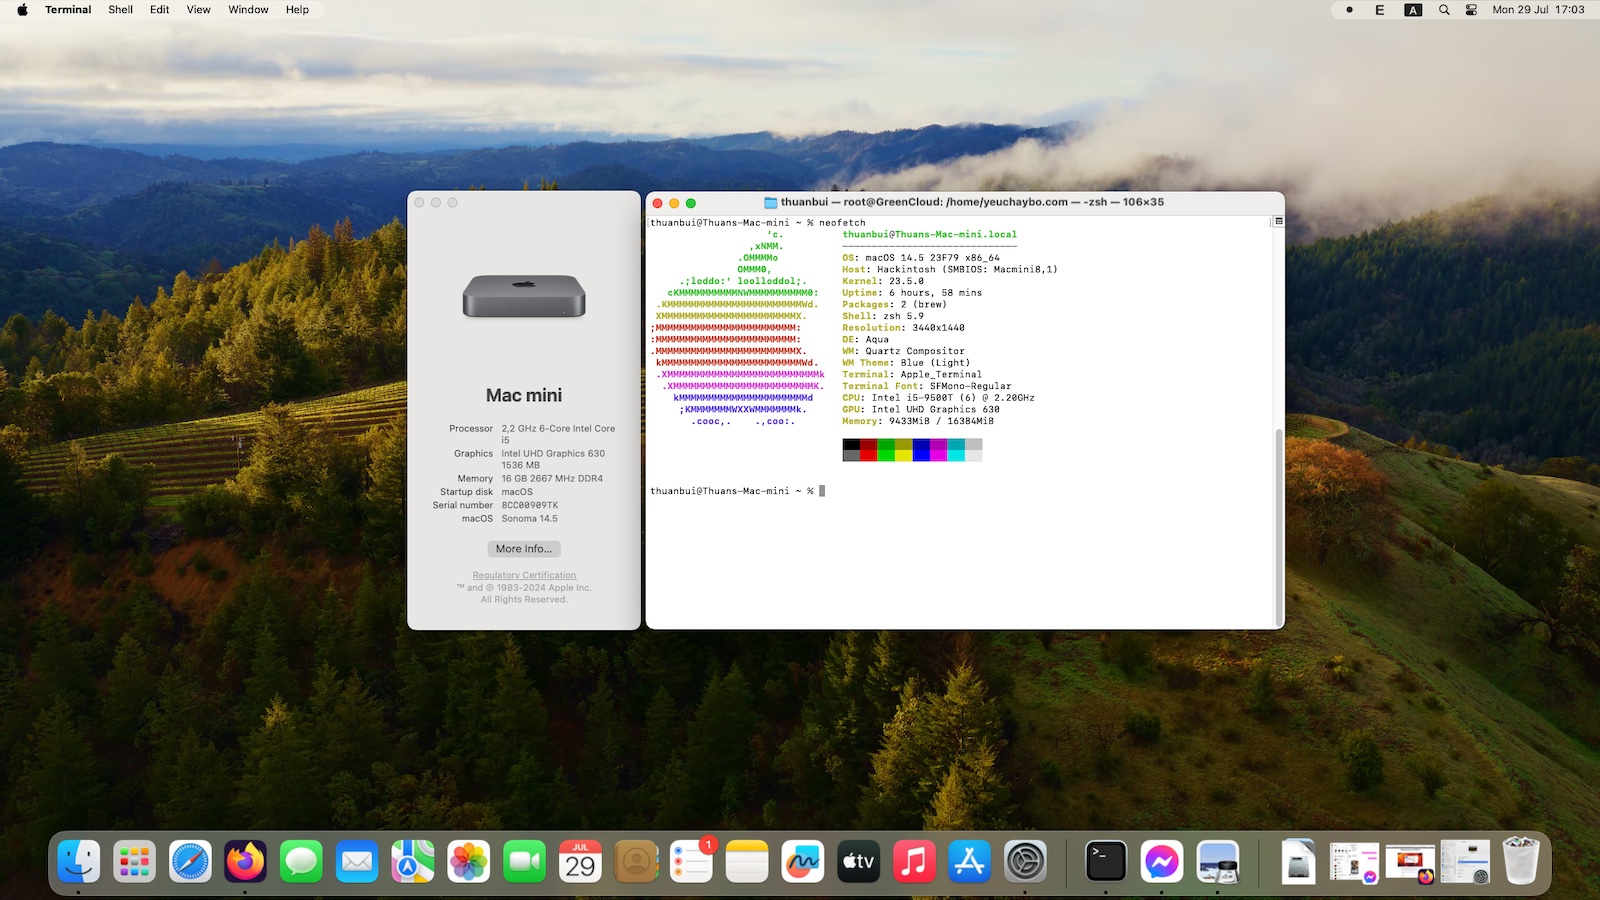Open the Photos app from the Dock
1600x900 pixels.
pyautogui.click(x=470, y=860)
